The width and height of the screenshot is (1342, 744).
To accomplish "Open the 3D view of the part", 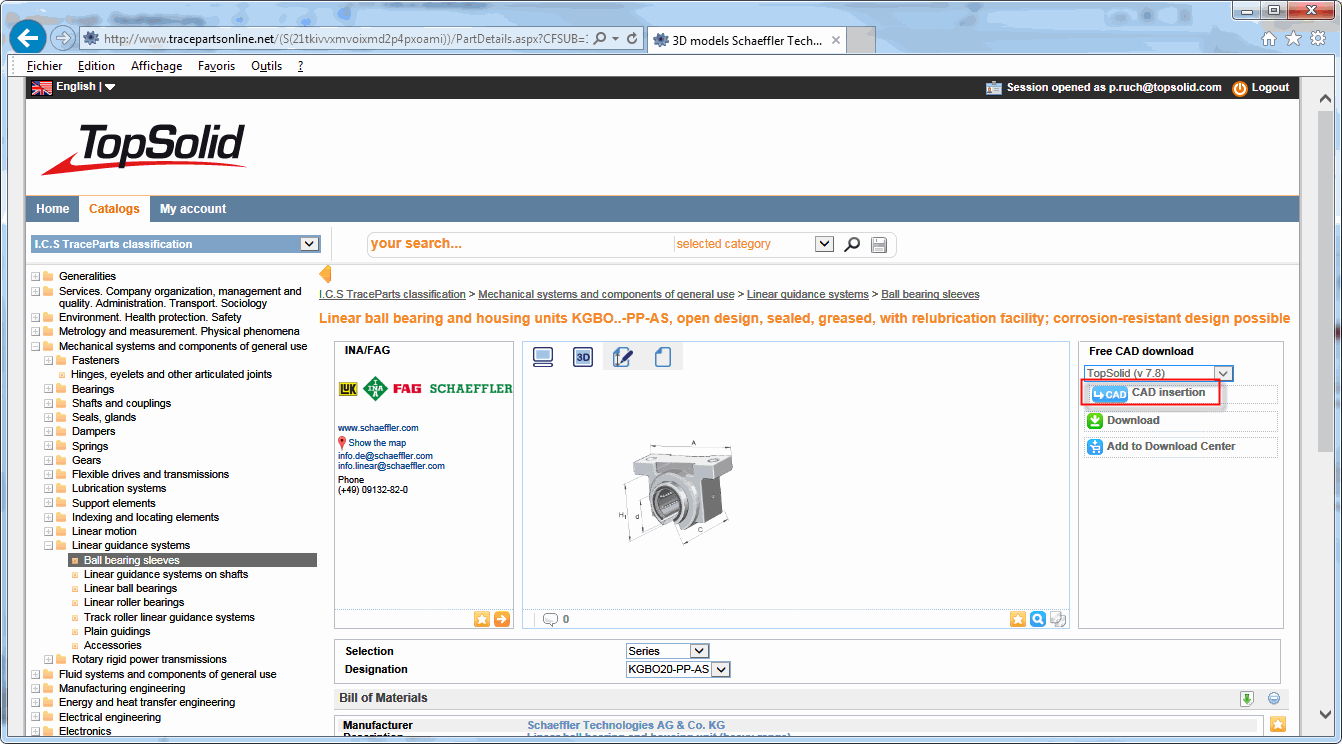I will (x=583, y=357).
